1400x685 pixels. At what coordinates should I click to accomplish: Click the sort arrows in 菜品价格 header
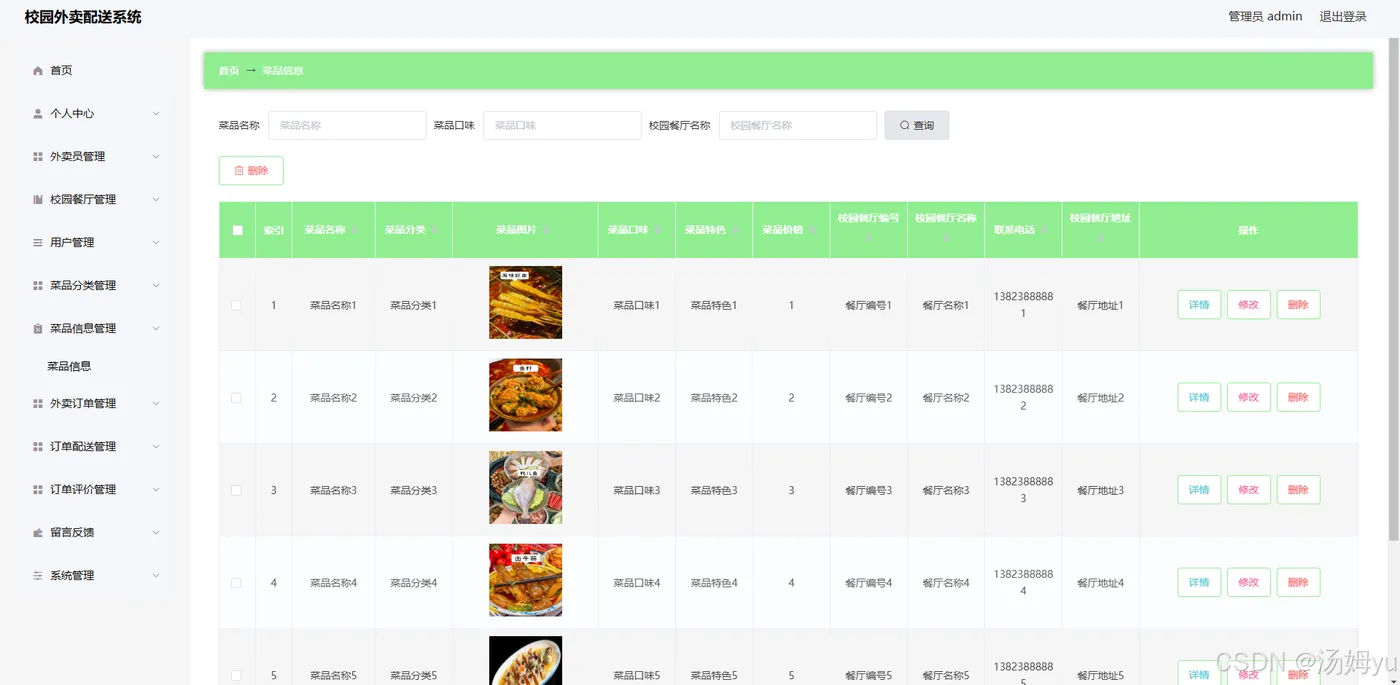click(813, 230)
